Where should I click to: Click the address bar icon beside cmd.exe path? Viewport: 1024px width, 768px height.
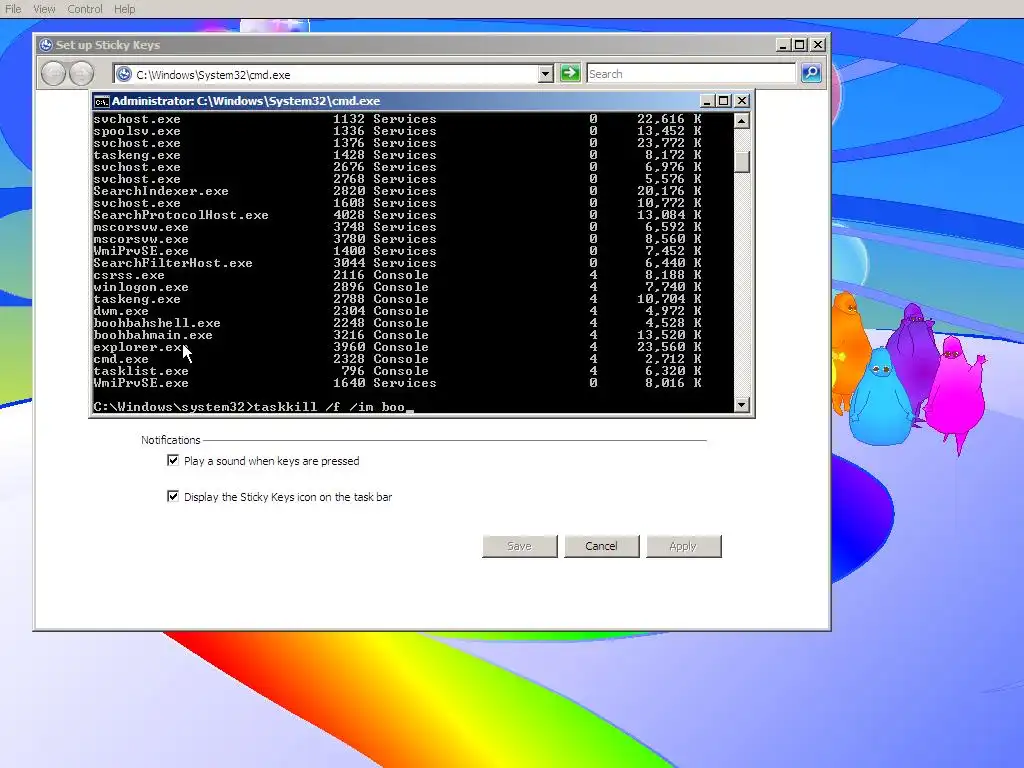[124, 74]
